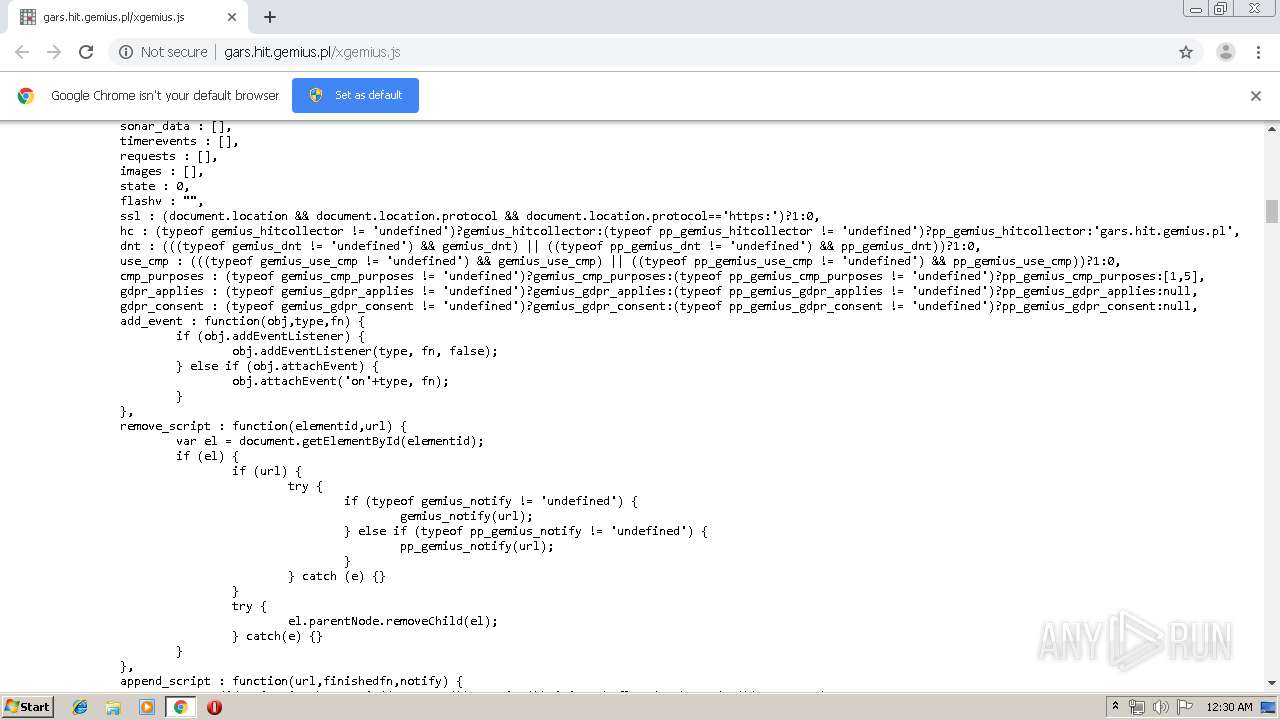The height and width of the screenshot is (720, 1280).
Task: Open the Windows Start menu
Action: (28, 706)
